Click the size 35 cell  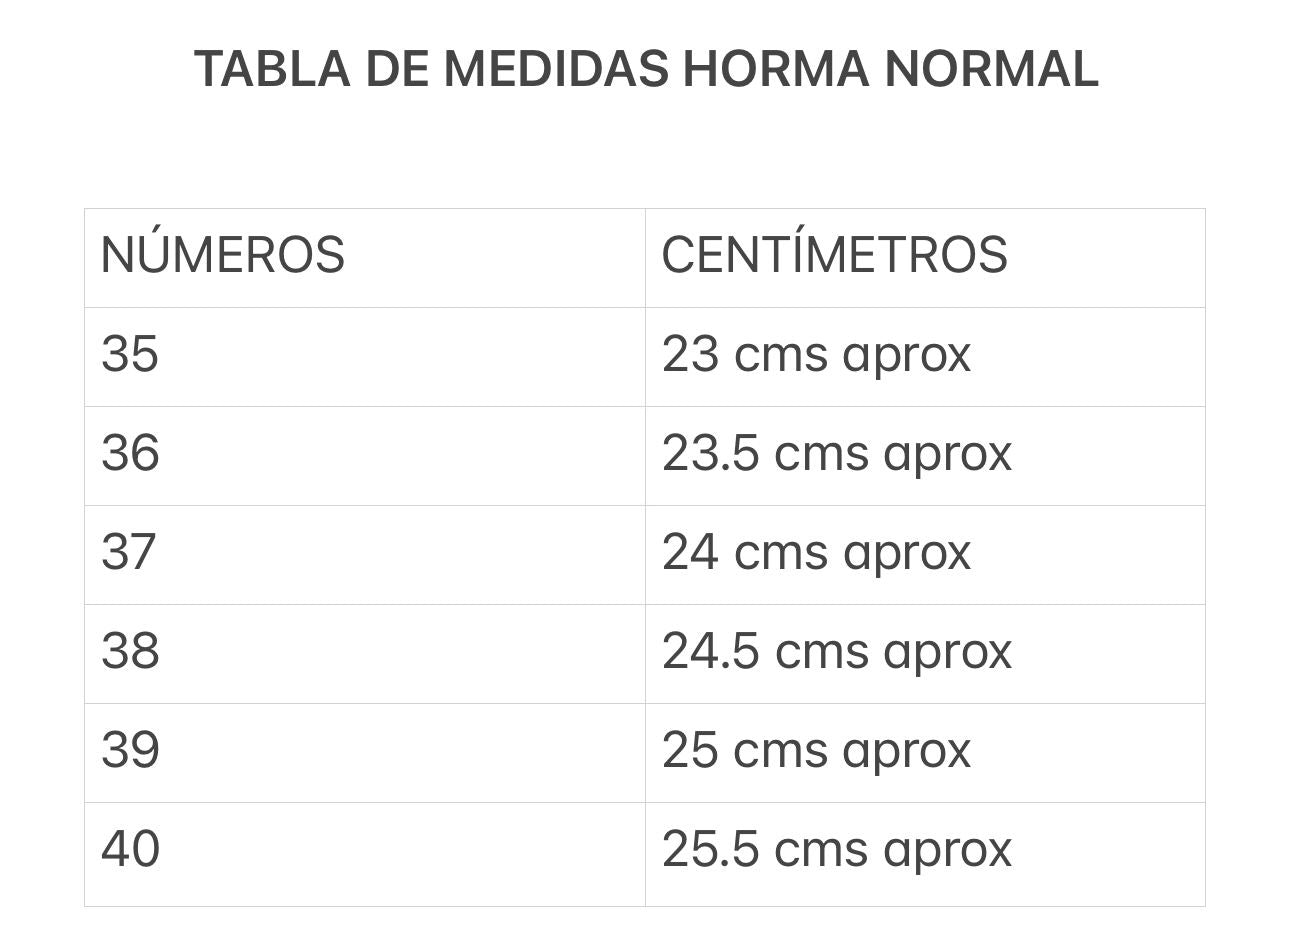130,354
